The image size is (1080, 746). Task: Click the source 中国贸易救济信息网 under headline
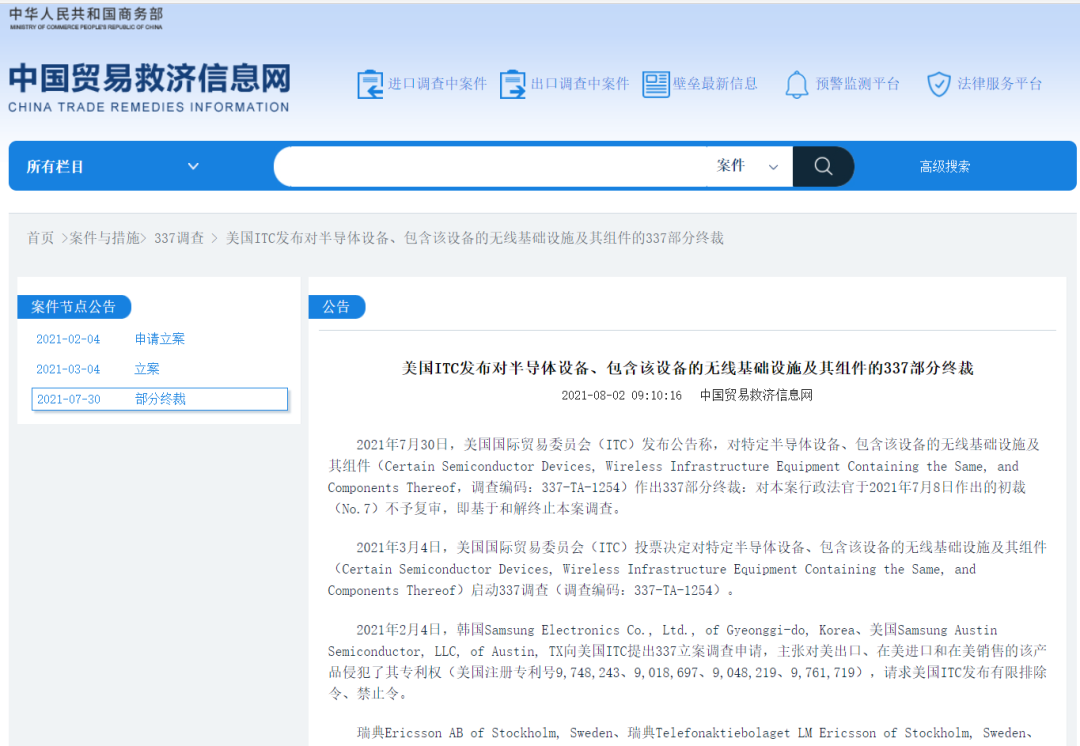(x=756, y=395)
